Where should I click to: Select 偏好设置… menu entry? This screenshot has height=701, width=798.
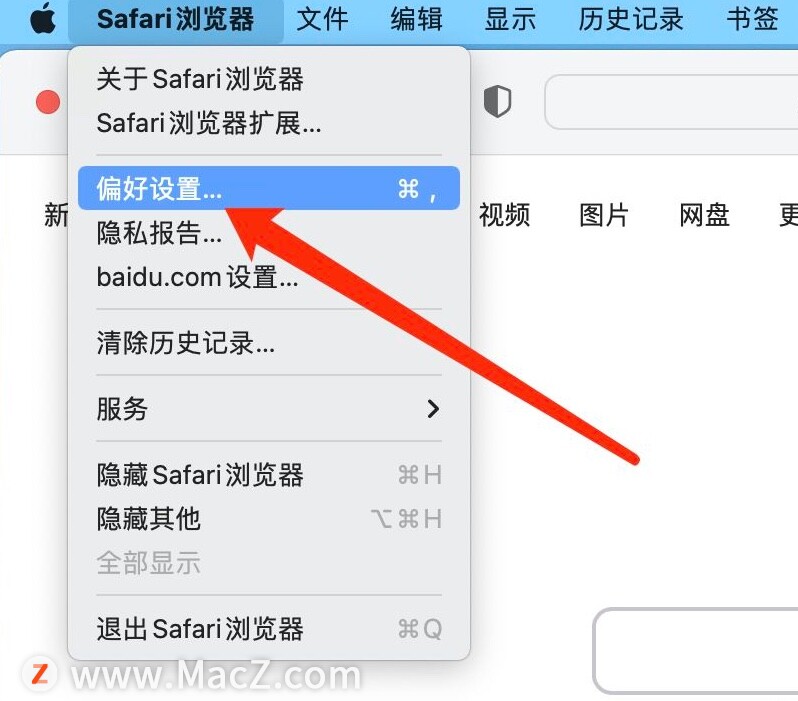point(269,188)
